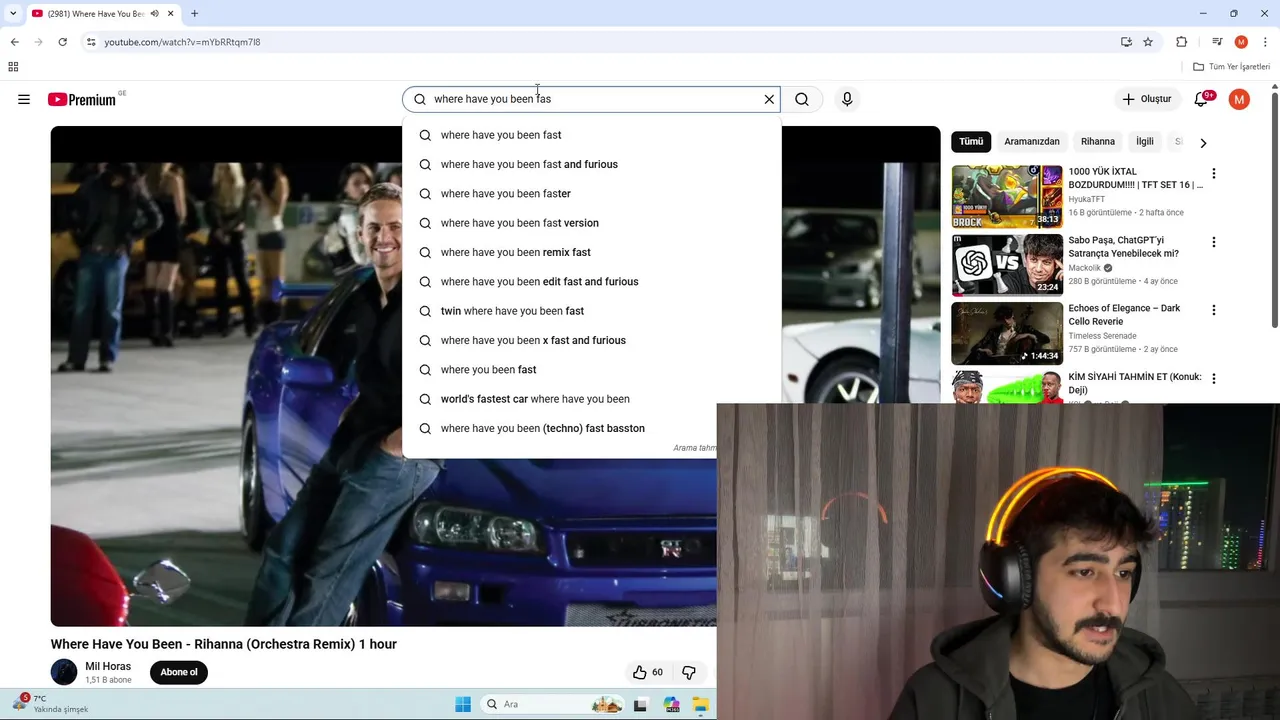Open the weather widget showing 7°C
1280x720 pixels.
point(50,704)
